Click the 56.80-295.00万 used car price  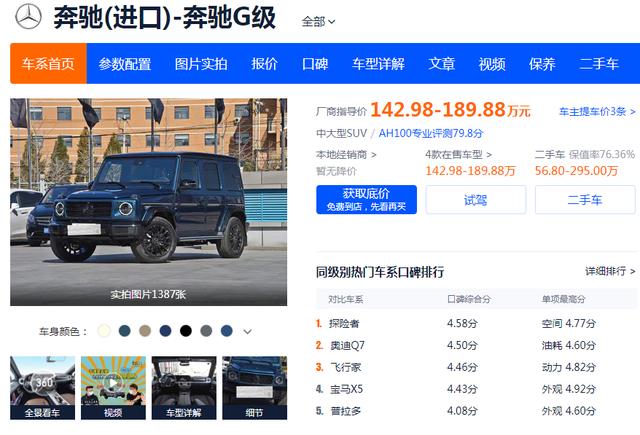pos(576,171)
